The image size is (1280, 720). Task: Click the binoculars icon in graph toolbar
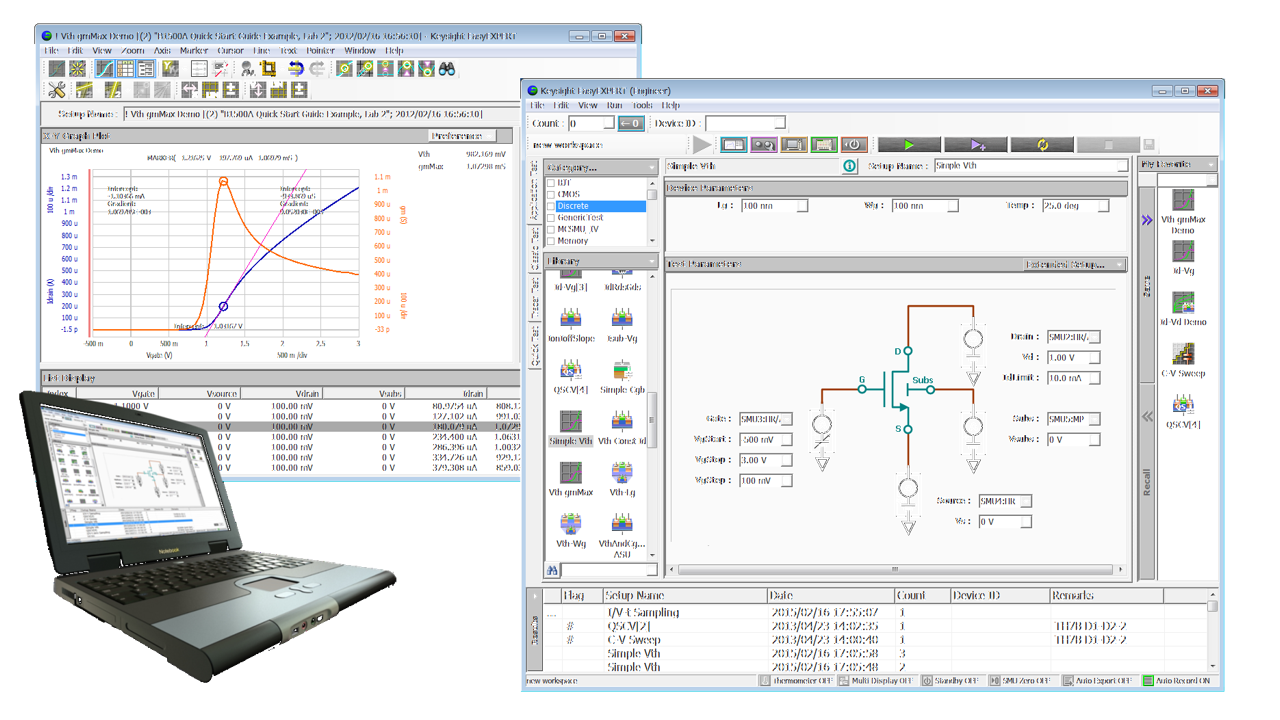(x=446, y=69)
